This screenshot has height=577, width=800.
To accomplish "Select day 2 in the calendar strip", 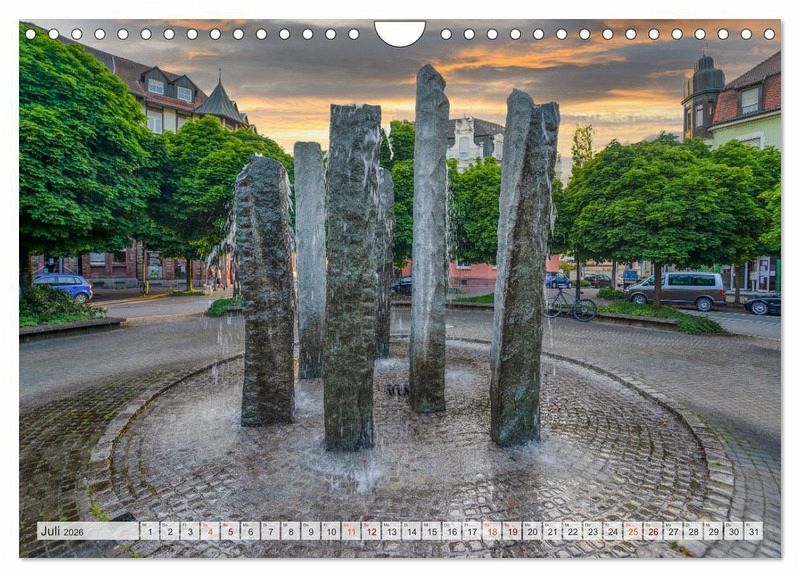I will tap(169, 531).
